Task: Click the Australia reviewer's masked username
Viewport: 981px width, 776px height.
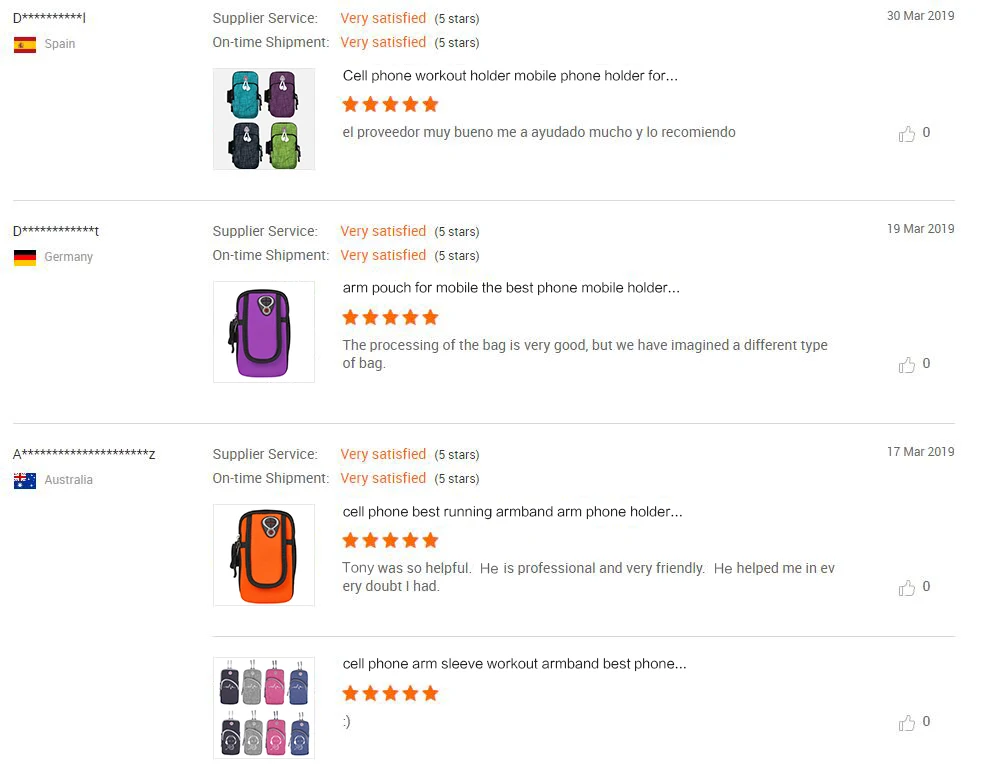Action: (84, 454)
